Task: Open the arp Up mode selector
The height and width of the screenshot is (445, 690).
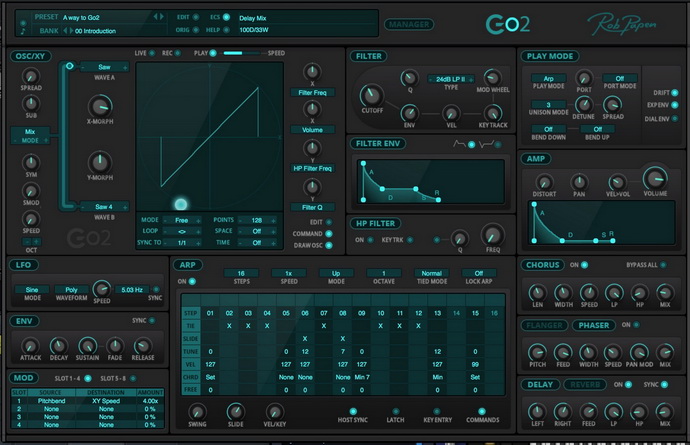Action: click(336, 273)
